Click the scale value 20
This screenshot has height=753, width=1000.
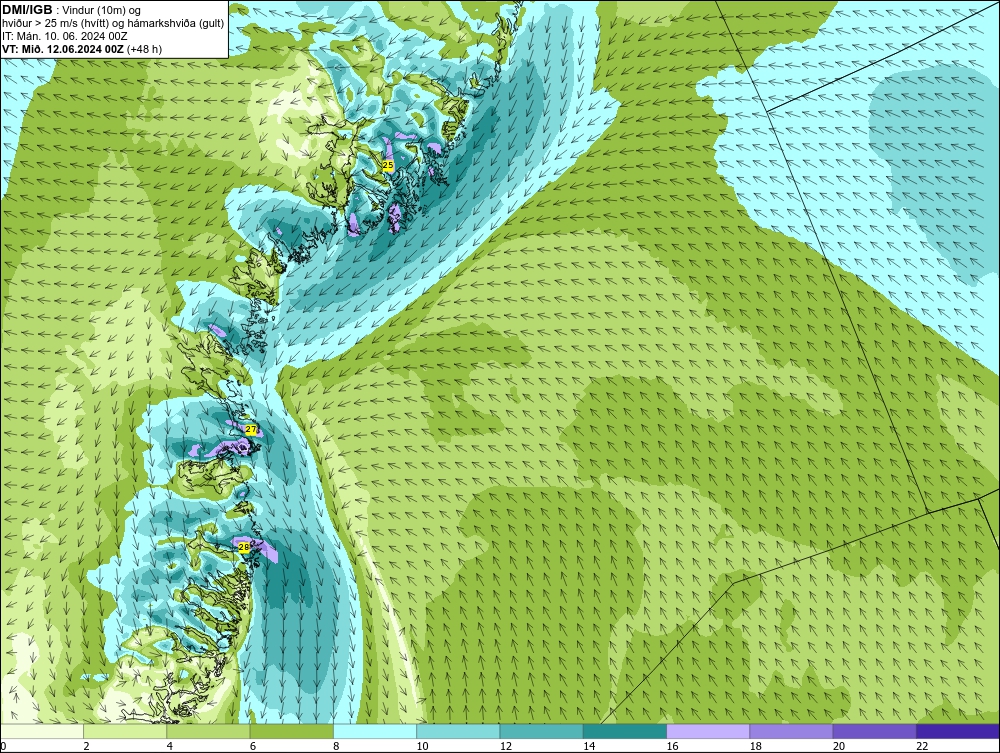(839, 747)
